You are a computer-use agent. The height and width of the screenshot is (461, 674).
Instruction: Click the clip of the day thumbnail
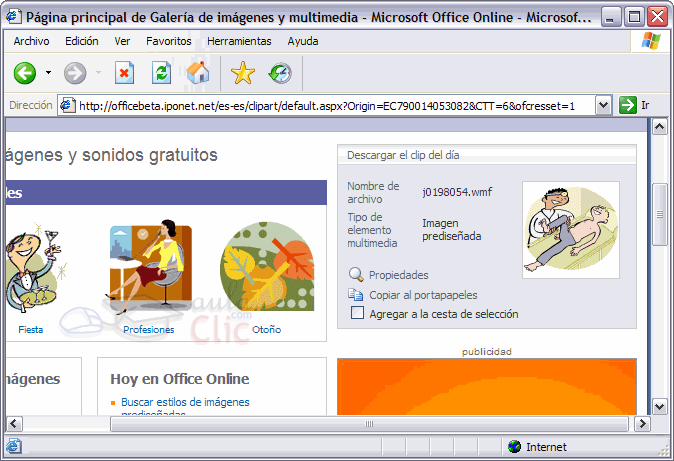coord(571,230)
